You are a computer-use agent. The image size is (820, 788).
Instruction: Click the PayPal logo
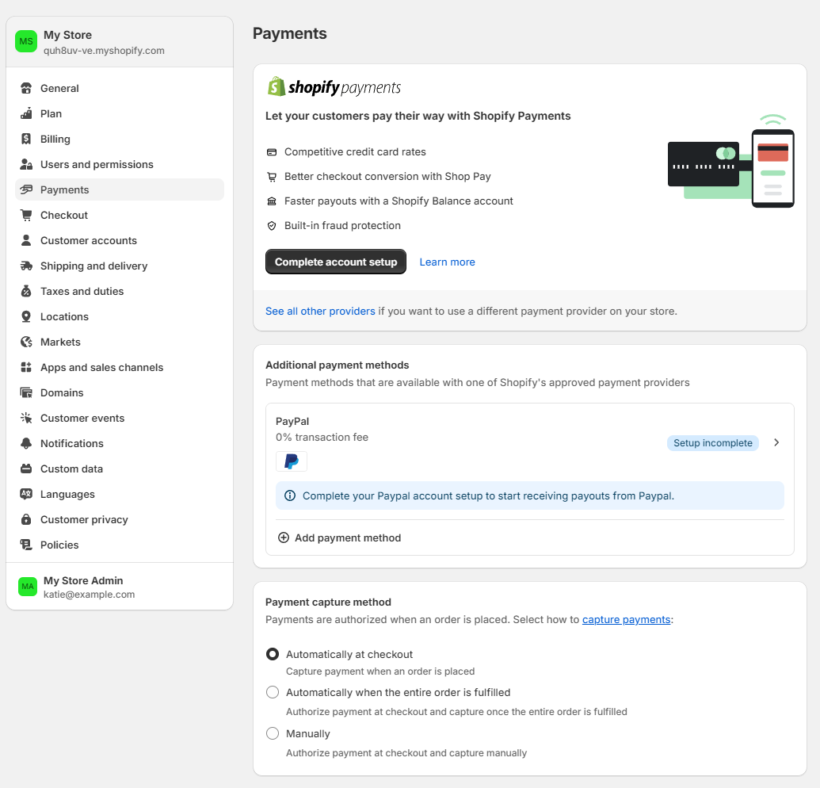click(x=291, y=461)
